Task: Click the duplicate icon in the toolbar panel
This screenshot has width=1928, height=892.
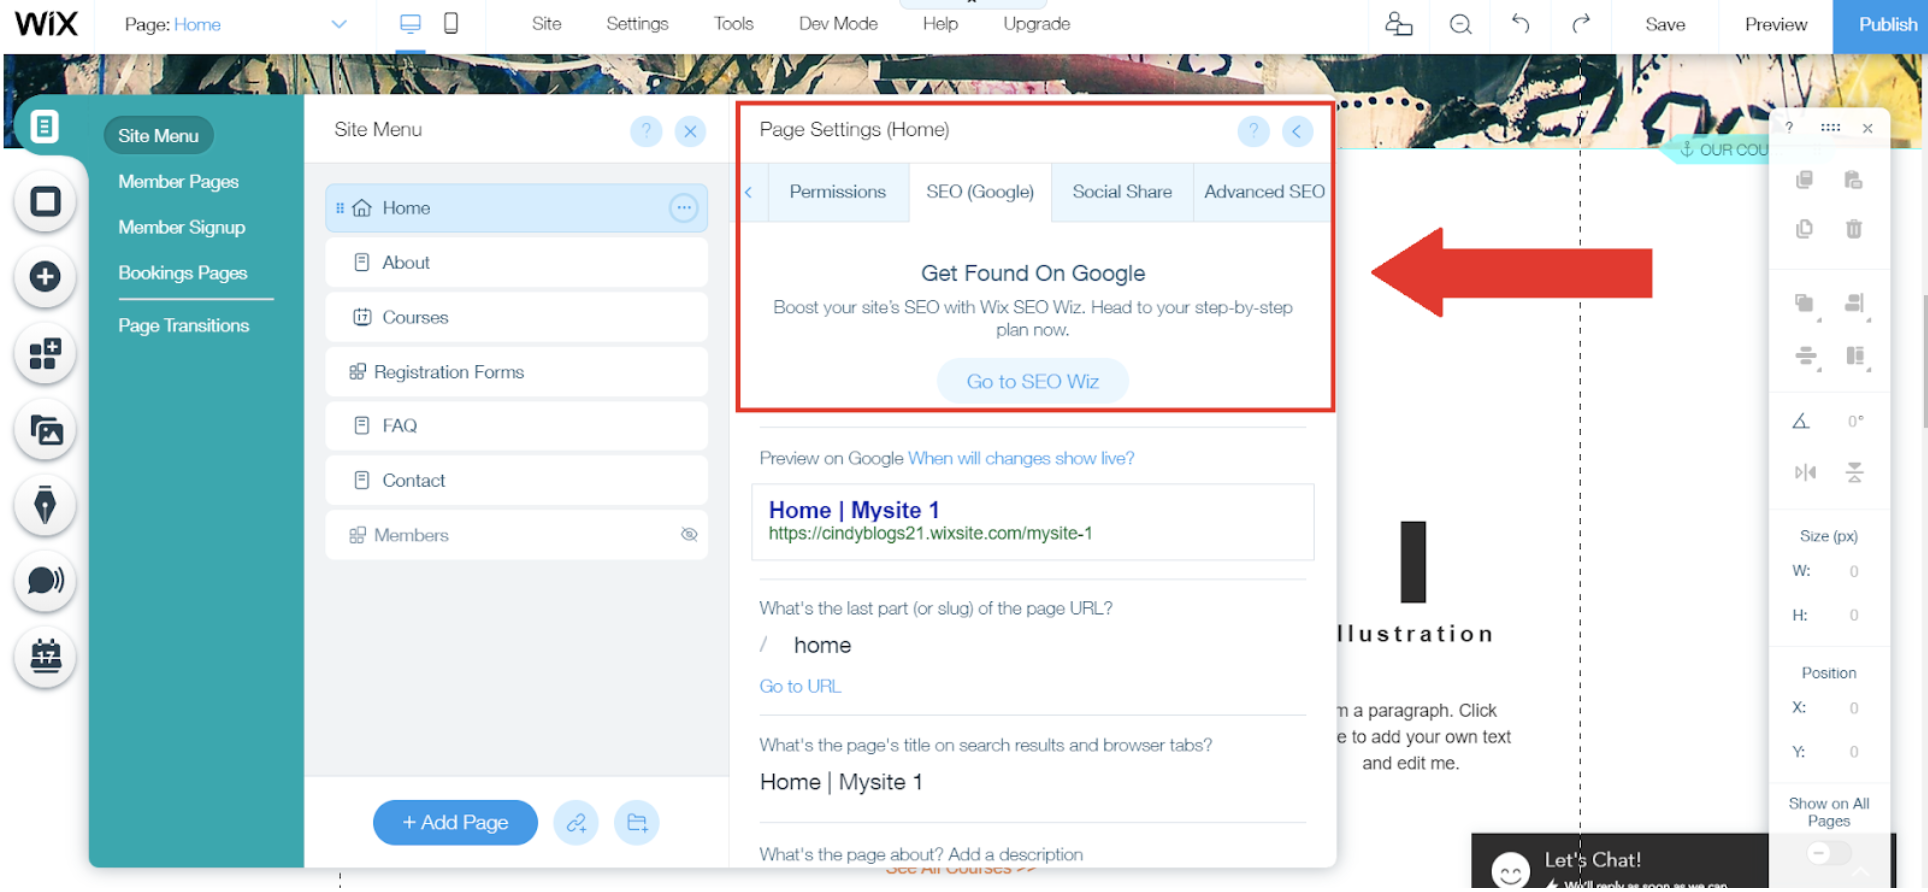Action: coord(1804,229)
